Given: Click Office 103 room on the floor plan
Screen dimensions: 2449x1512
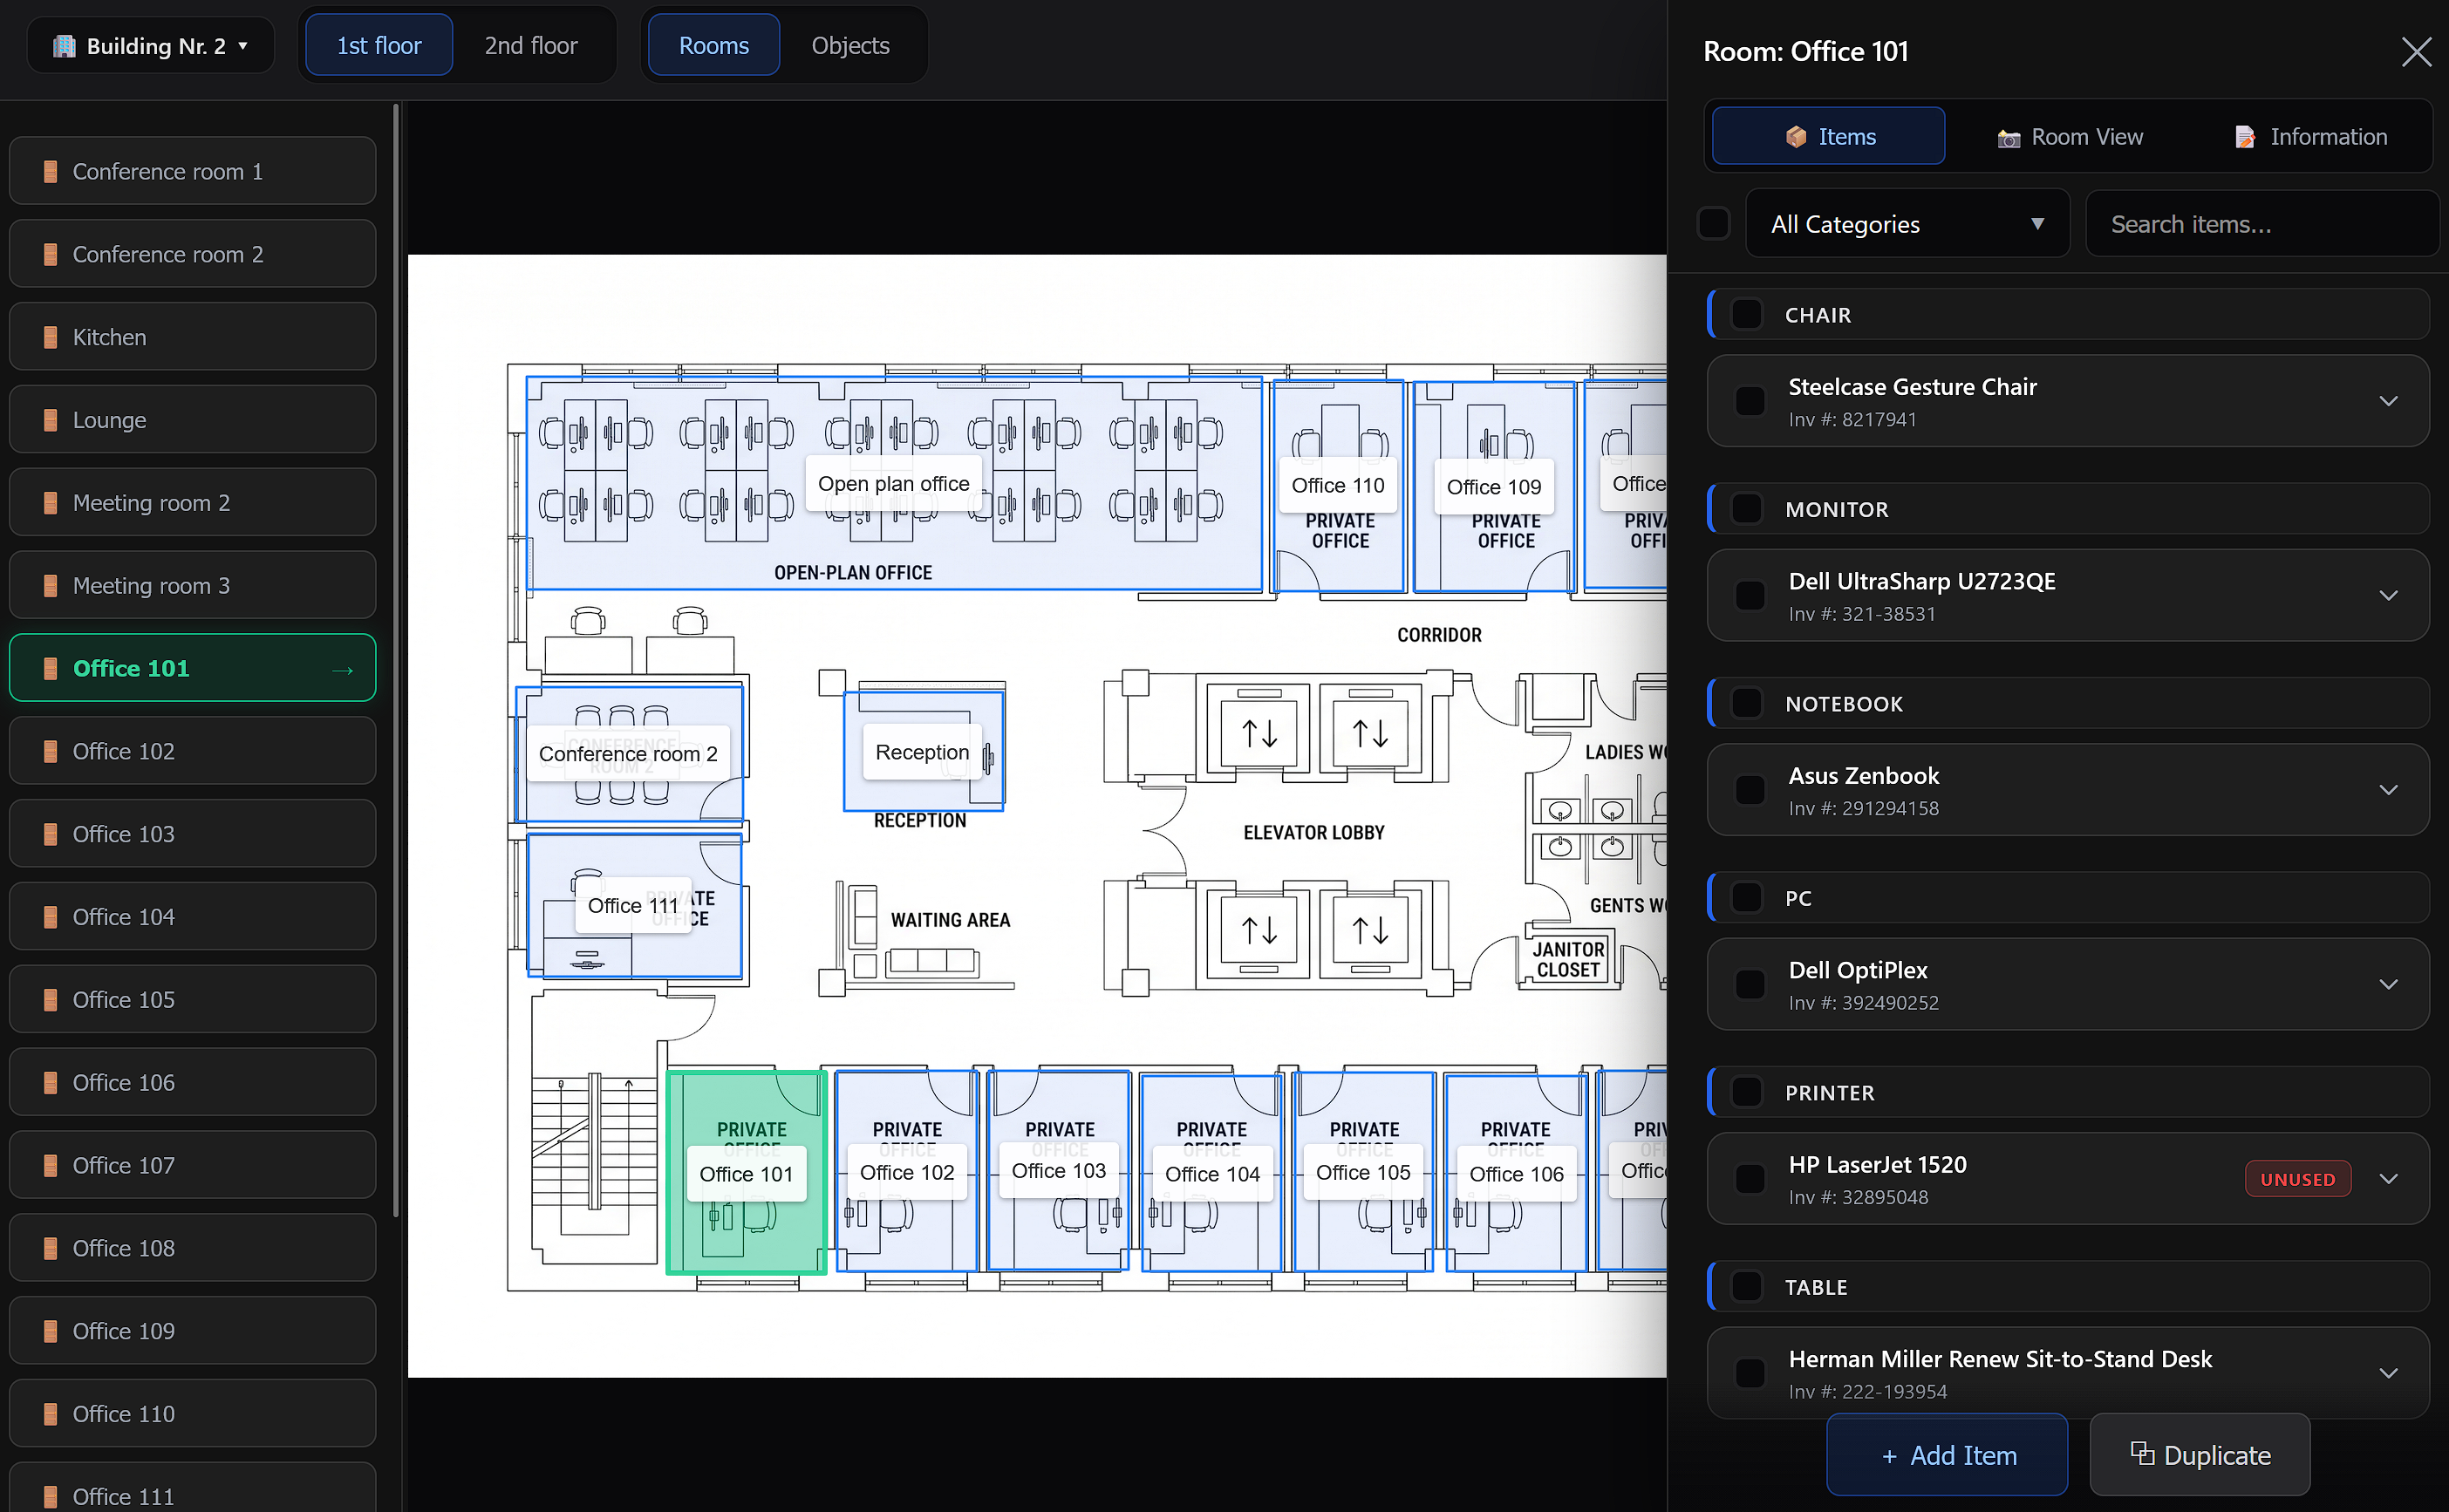Looking at the screenshot, I should [1058, 1172].
